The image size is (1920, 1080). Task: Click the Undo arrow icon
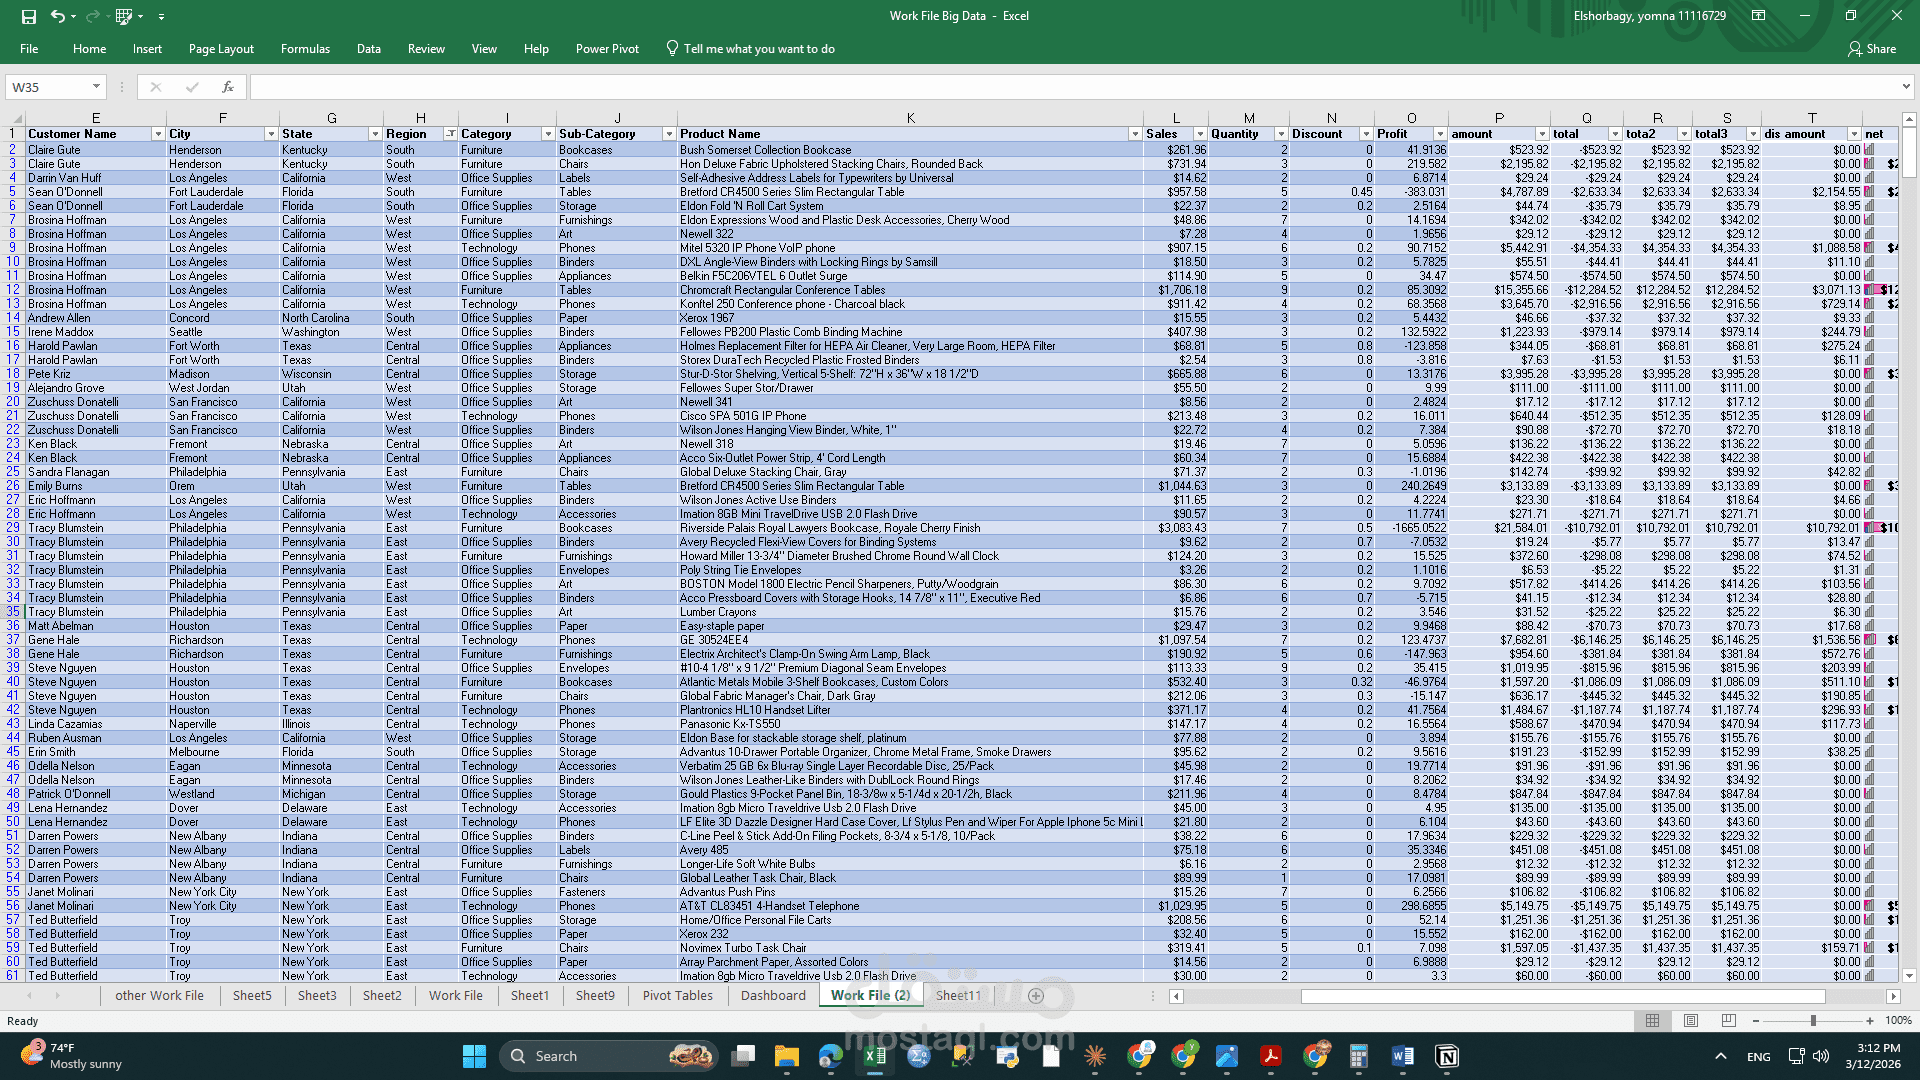click(57, 16)
